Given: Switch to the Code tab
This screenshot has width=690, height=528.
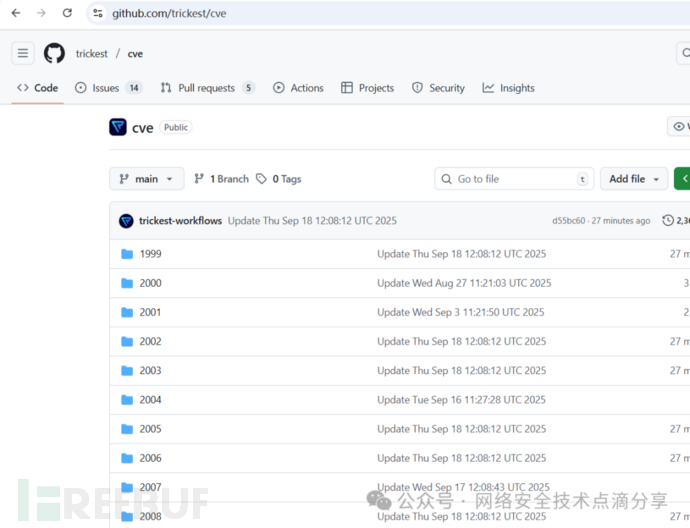Looking at the screenshot, I should 37,88.
